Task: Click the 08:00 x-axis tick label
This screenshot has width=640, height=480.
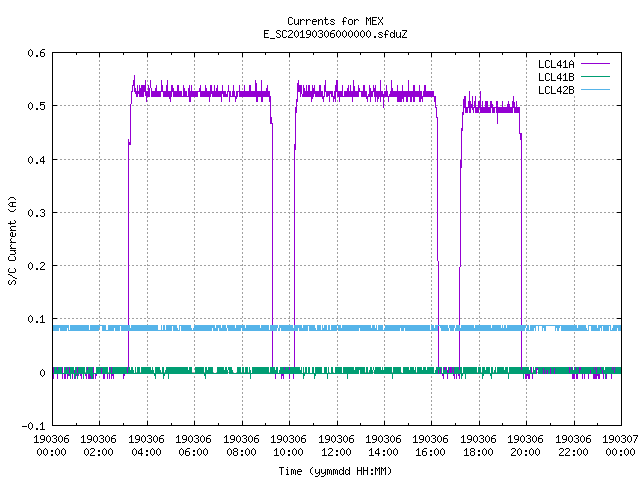Action: 241,452
